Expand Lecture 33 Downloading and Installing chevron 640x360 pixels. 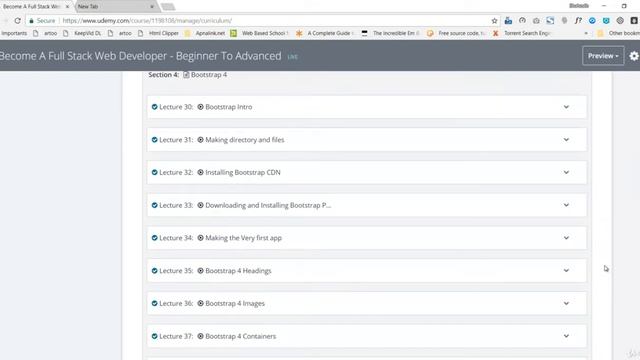coord(566,205)
